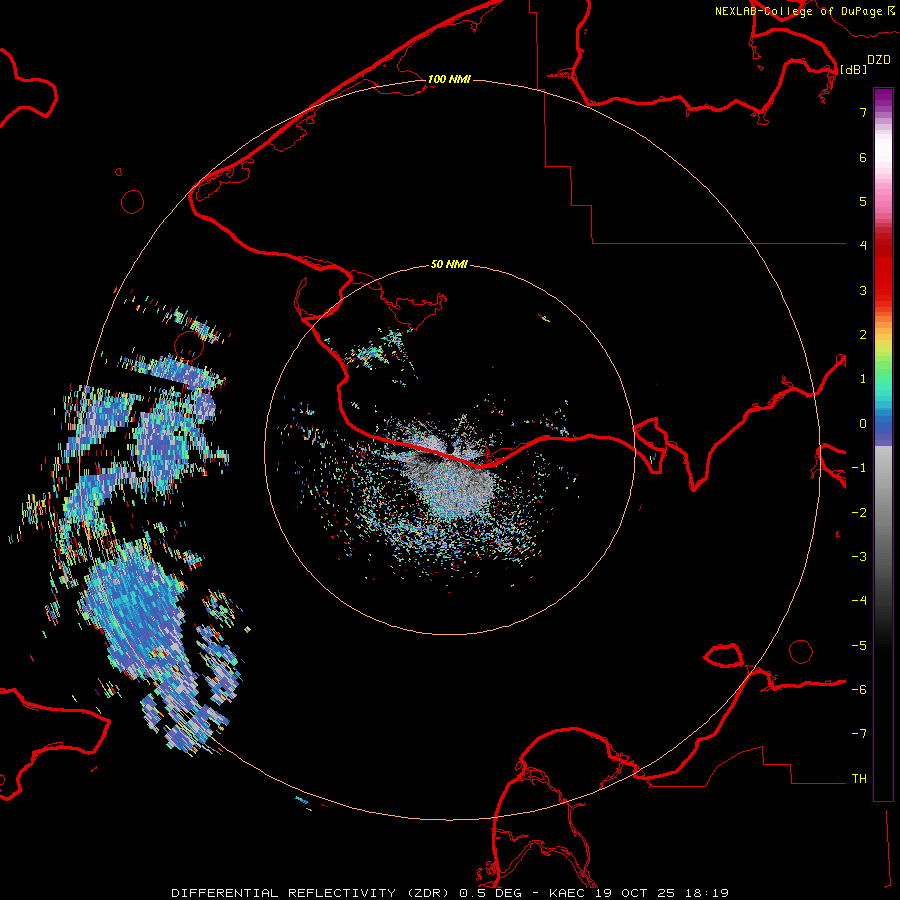Click the "18:19" timestamp in the caption
The image size is (900, 900).
point(705,893)
